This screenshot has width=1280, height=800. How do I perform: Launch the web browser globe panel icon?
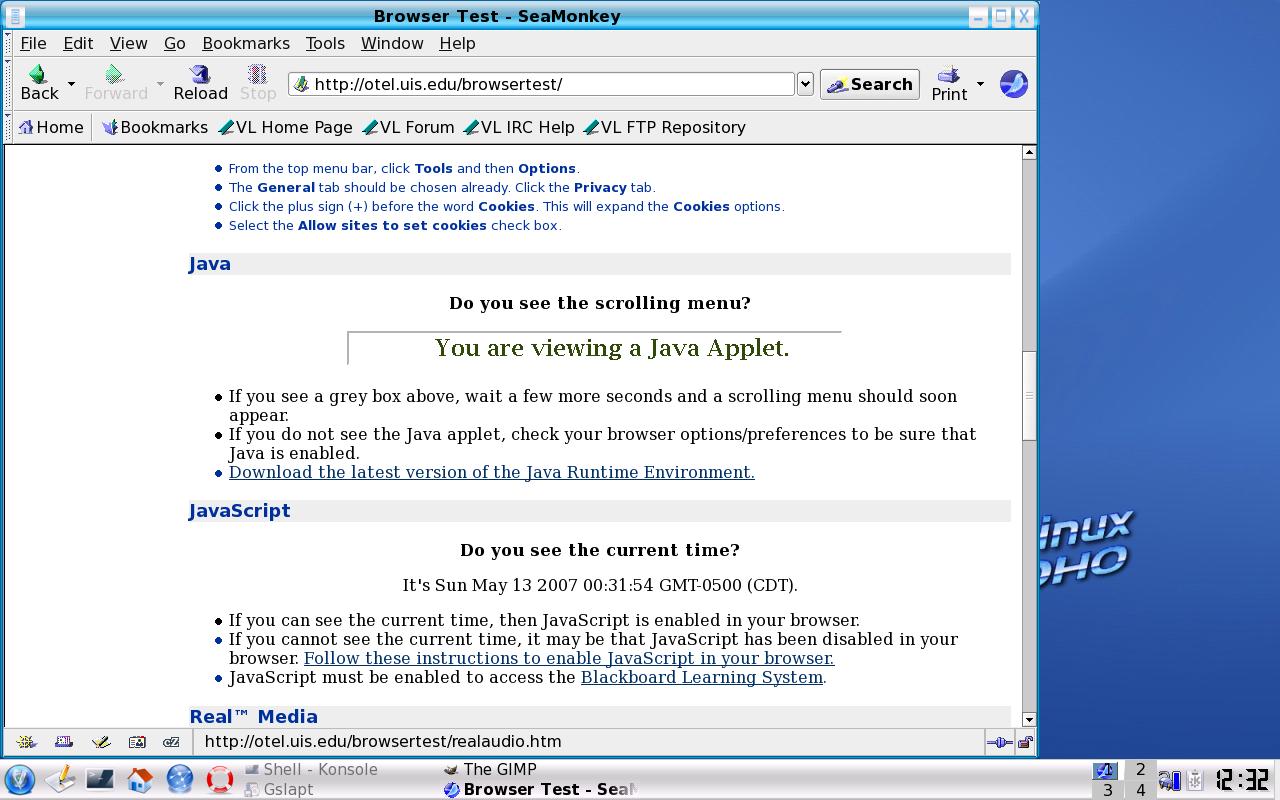[x=180, y=779]
